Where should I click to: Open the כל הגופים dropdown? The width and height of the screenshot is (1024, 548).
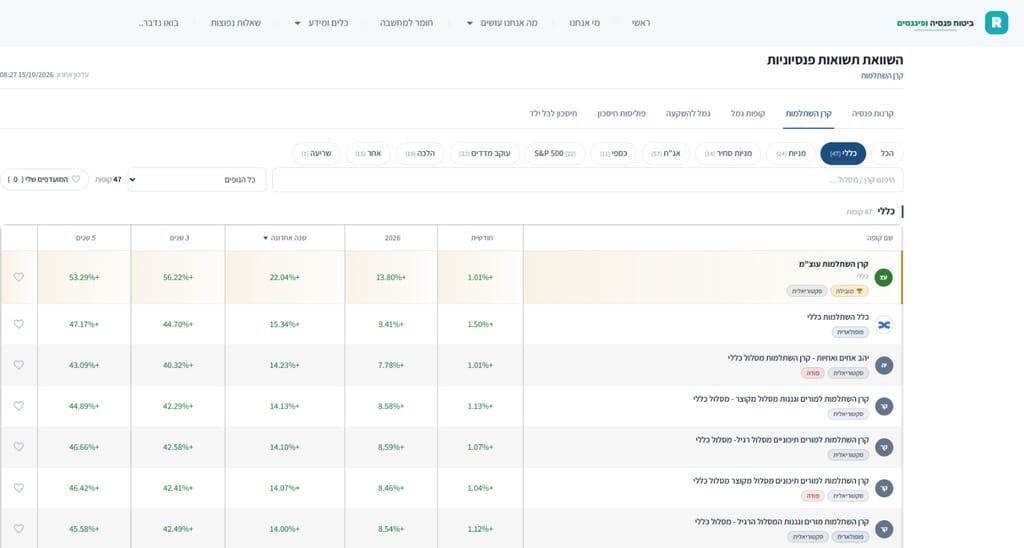197,180
